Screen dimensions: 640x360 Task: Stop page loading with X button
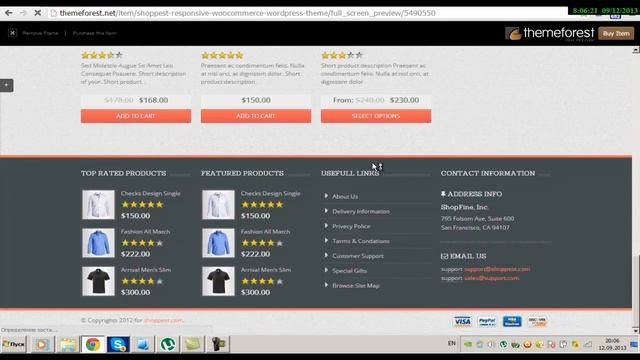(x=37, y=13)
